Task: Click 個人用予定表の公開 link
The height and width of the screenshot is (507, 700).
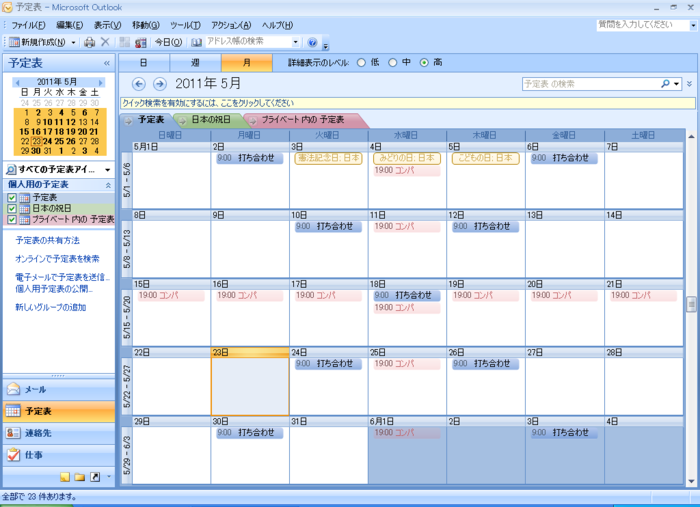Action: (54, 289)
